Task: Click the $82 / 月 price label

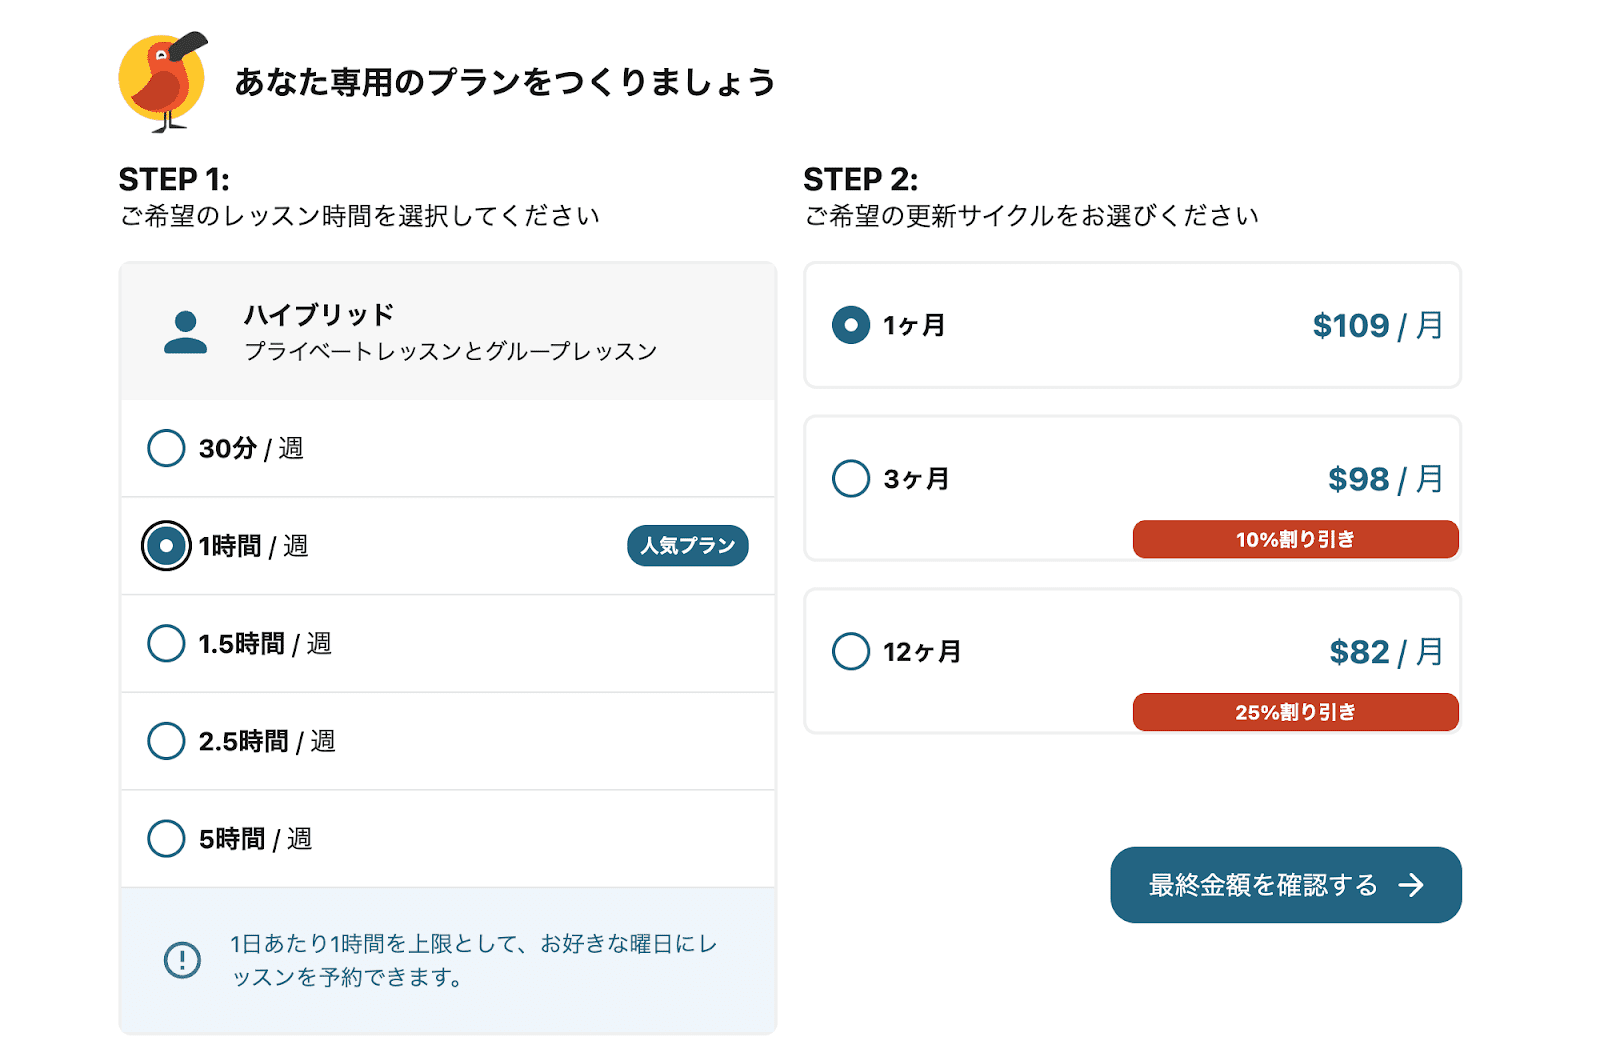Action: (x=1386, y=652)
